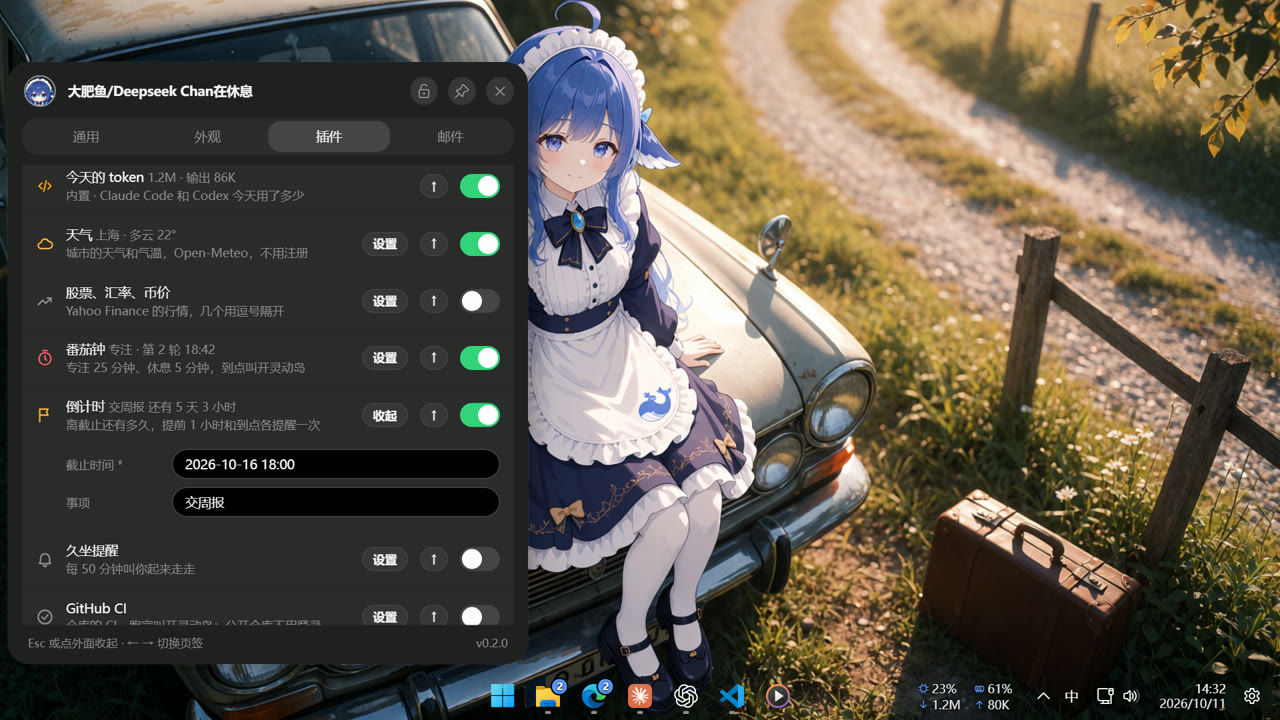Disable the 倒计时 plugin switch

(480, 415)
